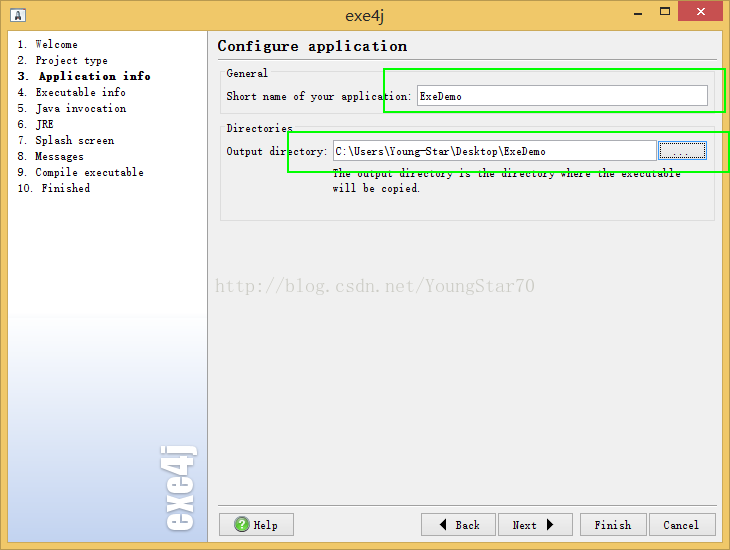Maximize the exe4j window
The height and width of the screenshot is (550, 730).
(665, 12)
